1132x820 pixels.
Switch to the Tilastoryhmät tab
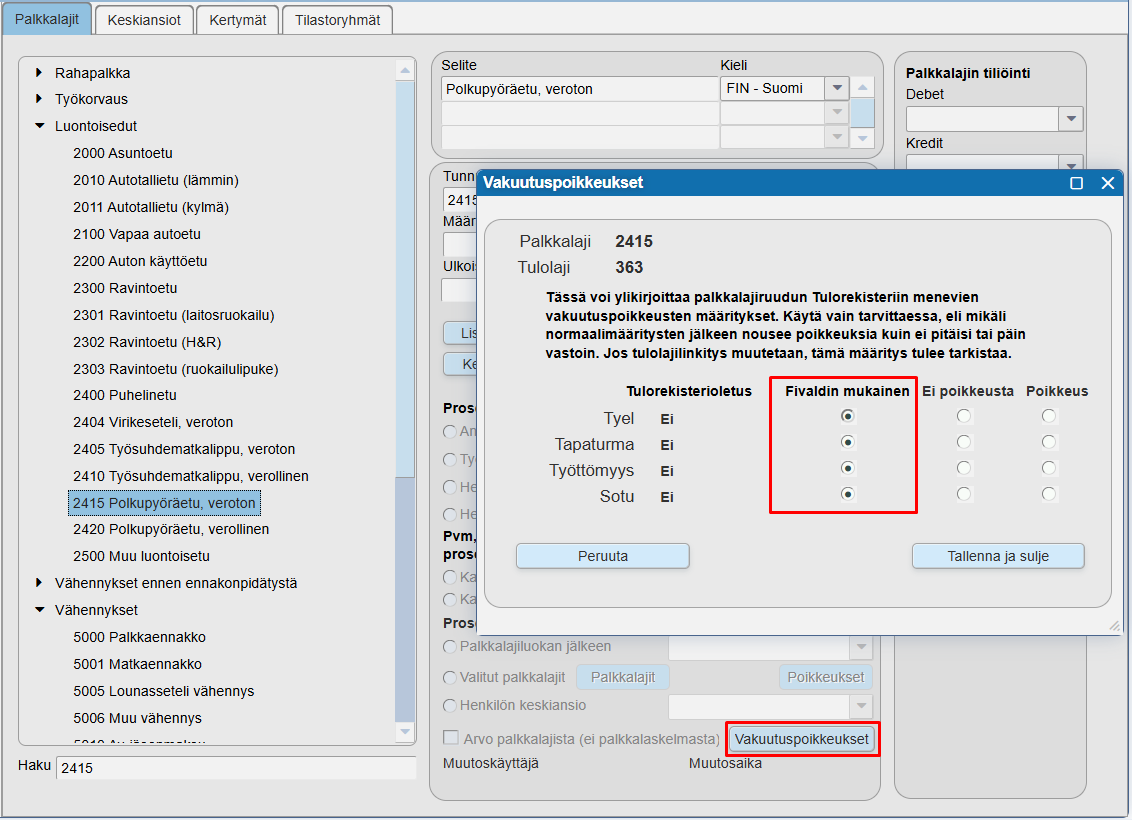point(337,20)
